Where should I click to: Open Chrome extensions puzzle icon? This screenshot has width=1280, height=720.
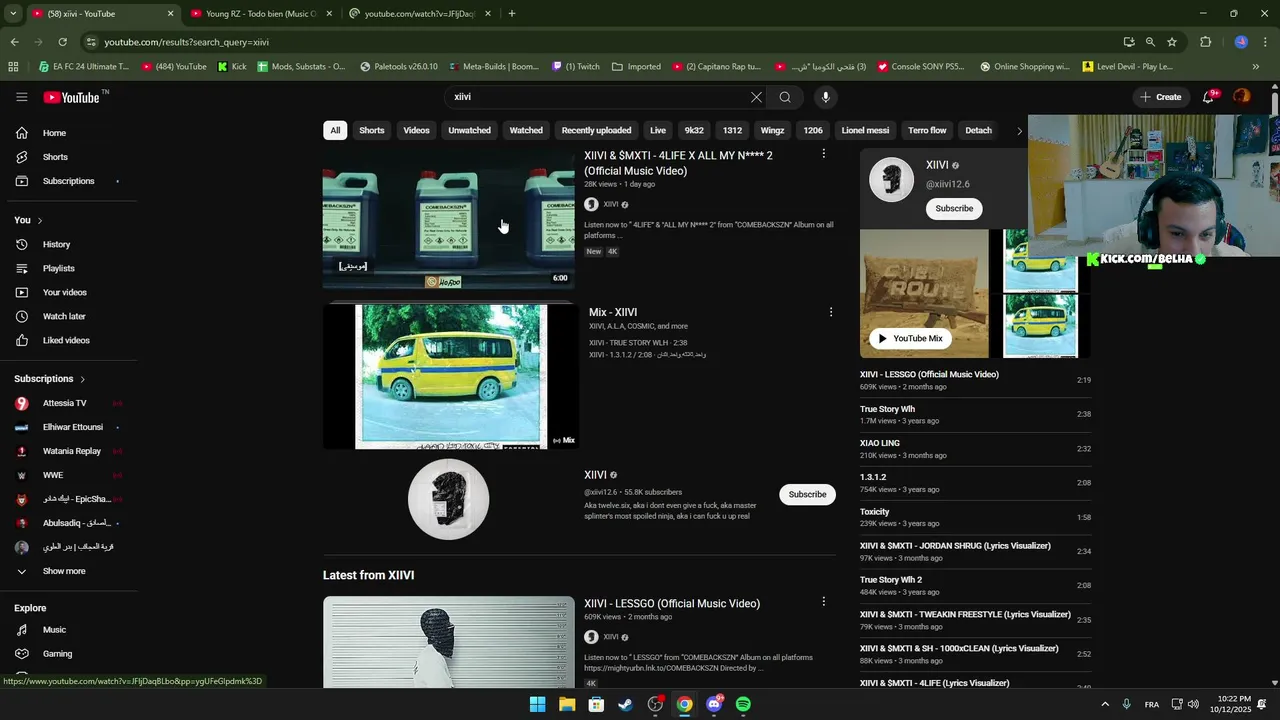pyautogui.click(x=1205, y=42)
